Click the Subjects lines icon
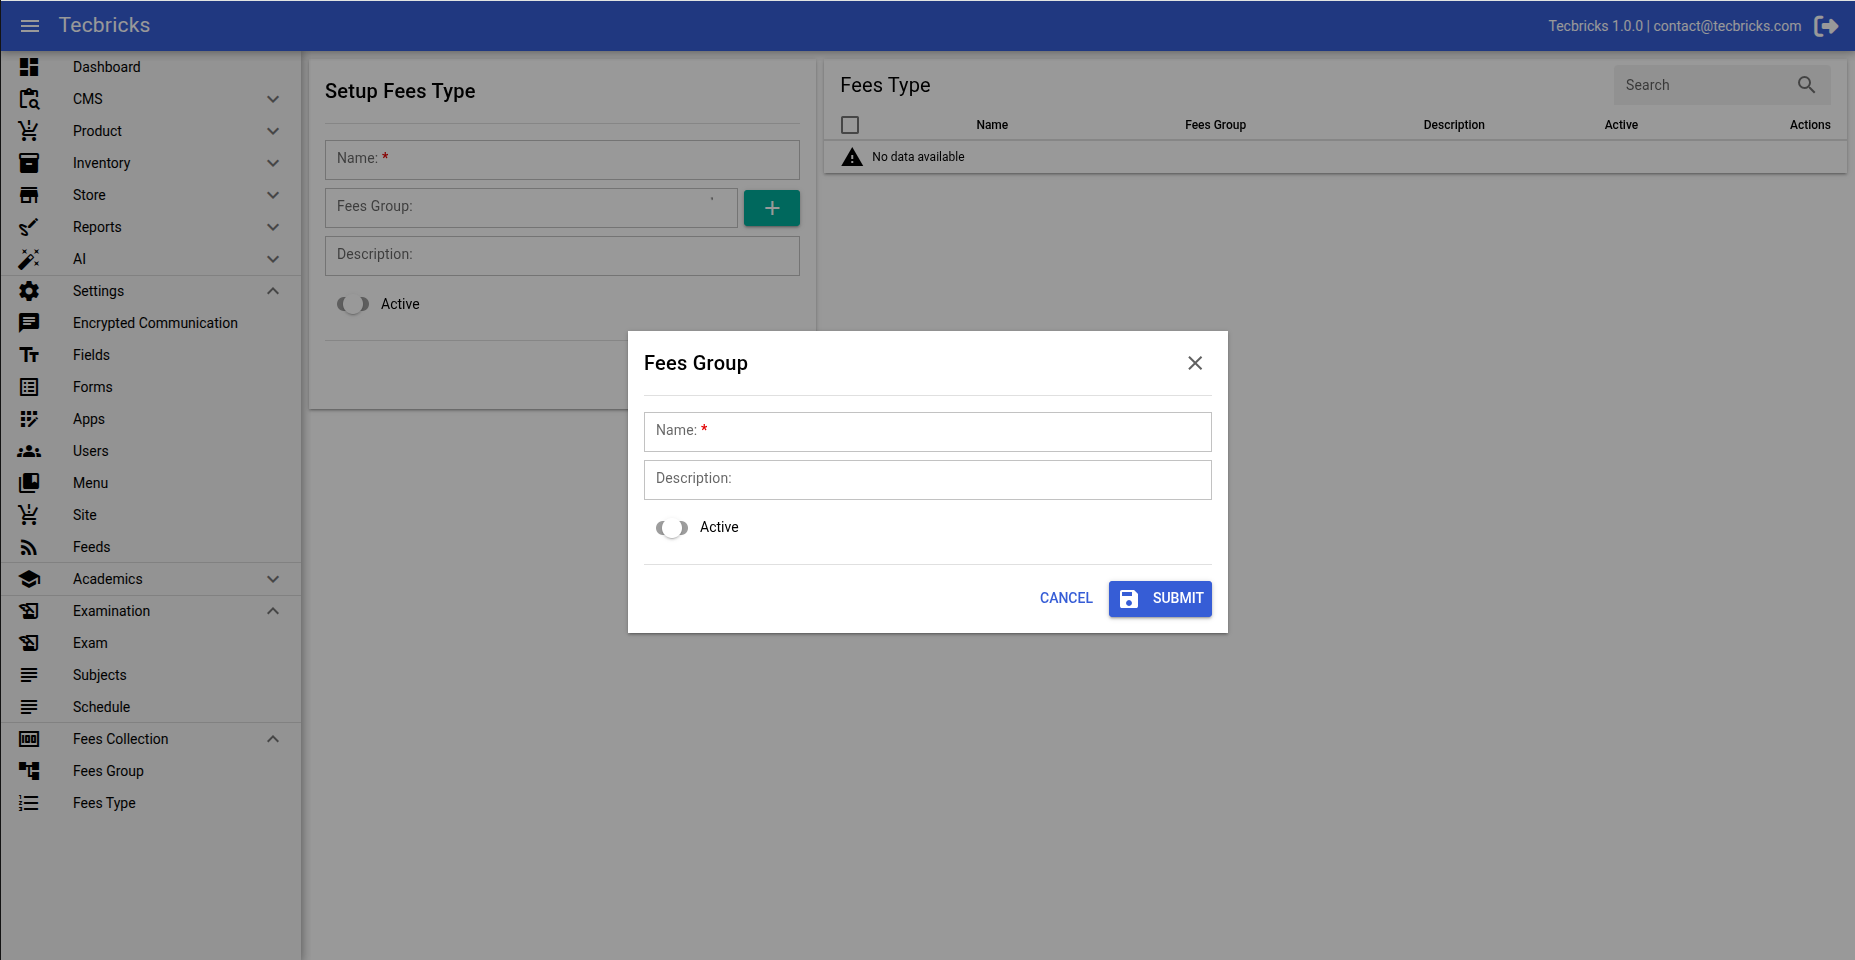Image resolution: width=1855 pixels, height=960 pixels. click(29, 675)
